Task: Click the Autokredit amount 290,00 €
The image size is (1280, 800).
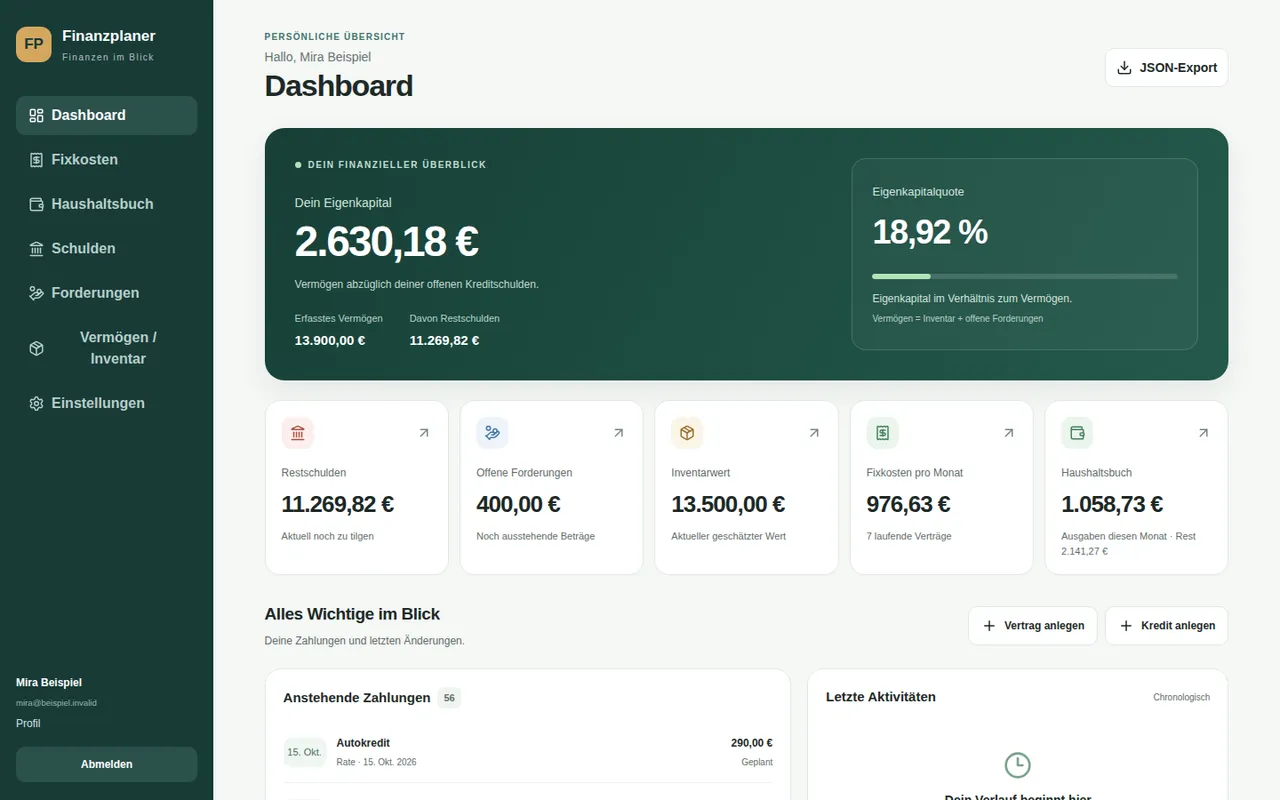Action: 751,743
